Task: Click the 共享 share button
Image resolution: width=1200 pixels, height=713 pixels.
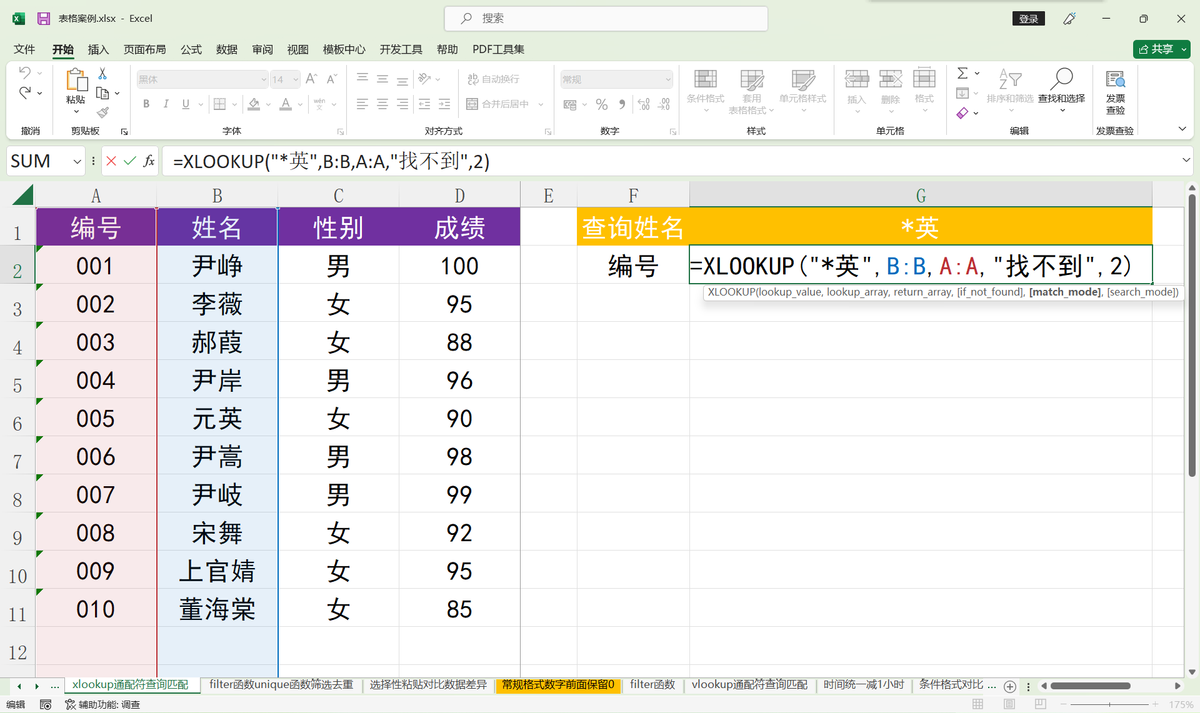Action: (x=1160, y=49)
